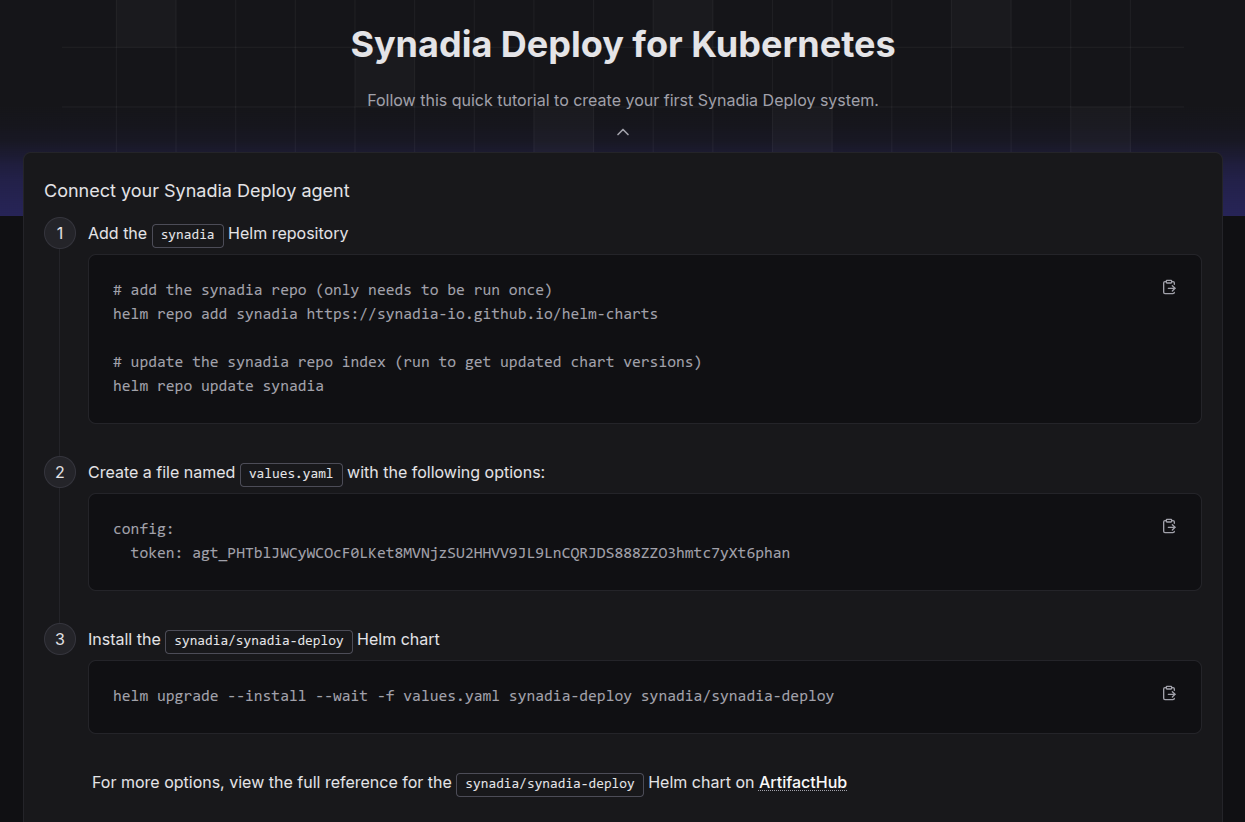Viewport: 1245px width, 822px height.
Task: Copy the helm repo add commands
Action: (1169, 287)
